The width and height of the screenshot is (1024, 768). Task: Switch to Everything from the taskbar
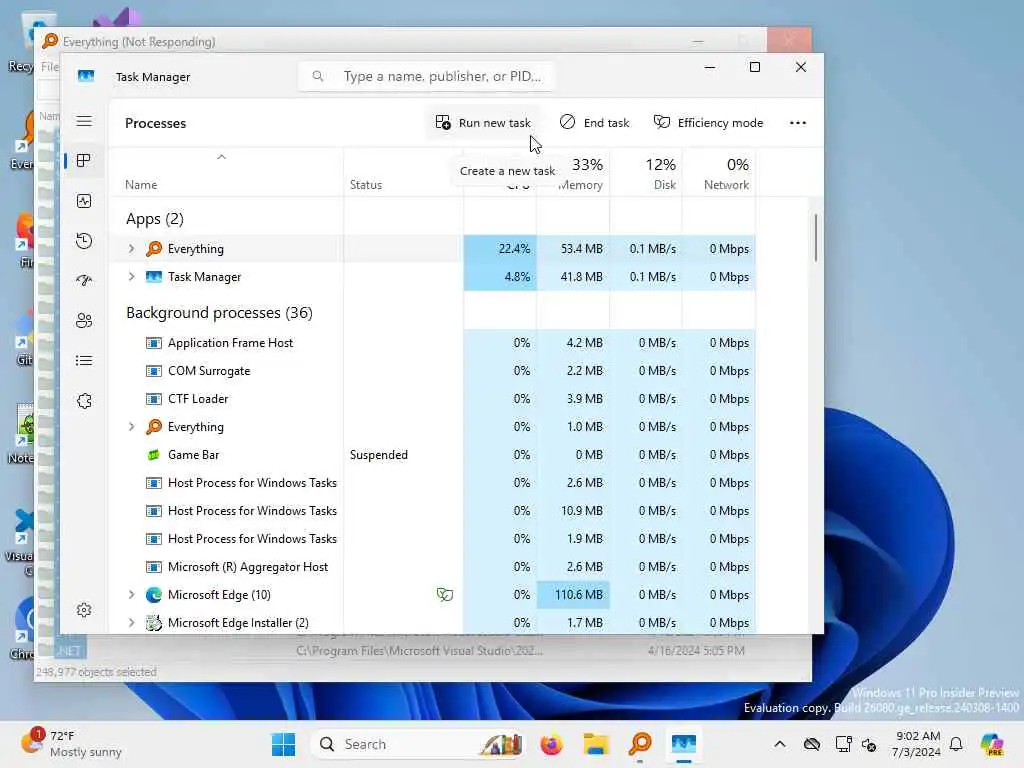(x=640, y=744)
